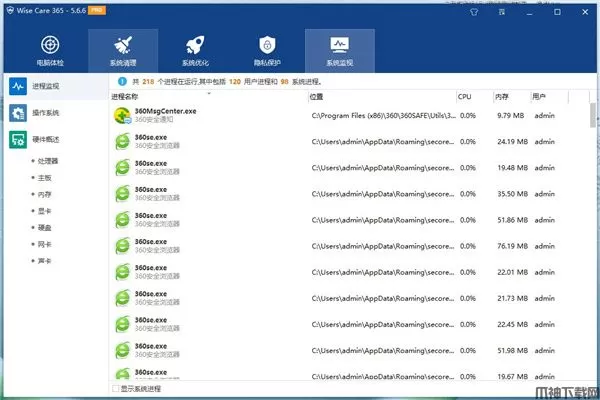Viewport: 600px width, 400px height.
Task: Click the 24.19 MB memory value
Action: 512,142
